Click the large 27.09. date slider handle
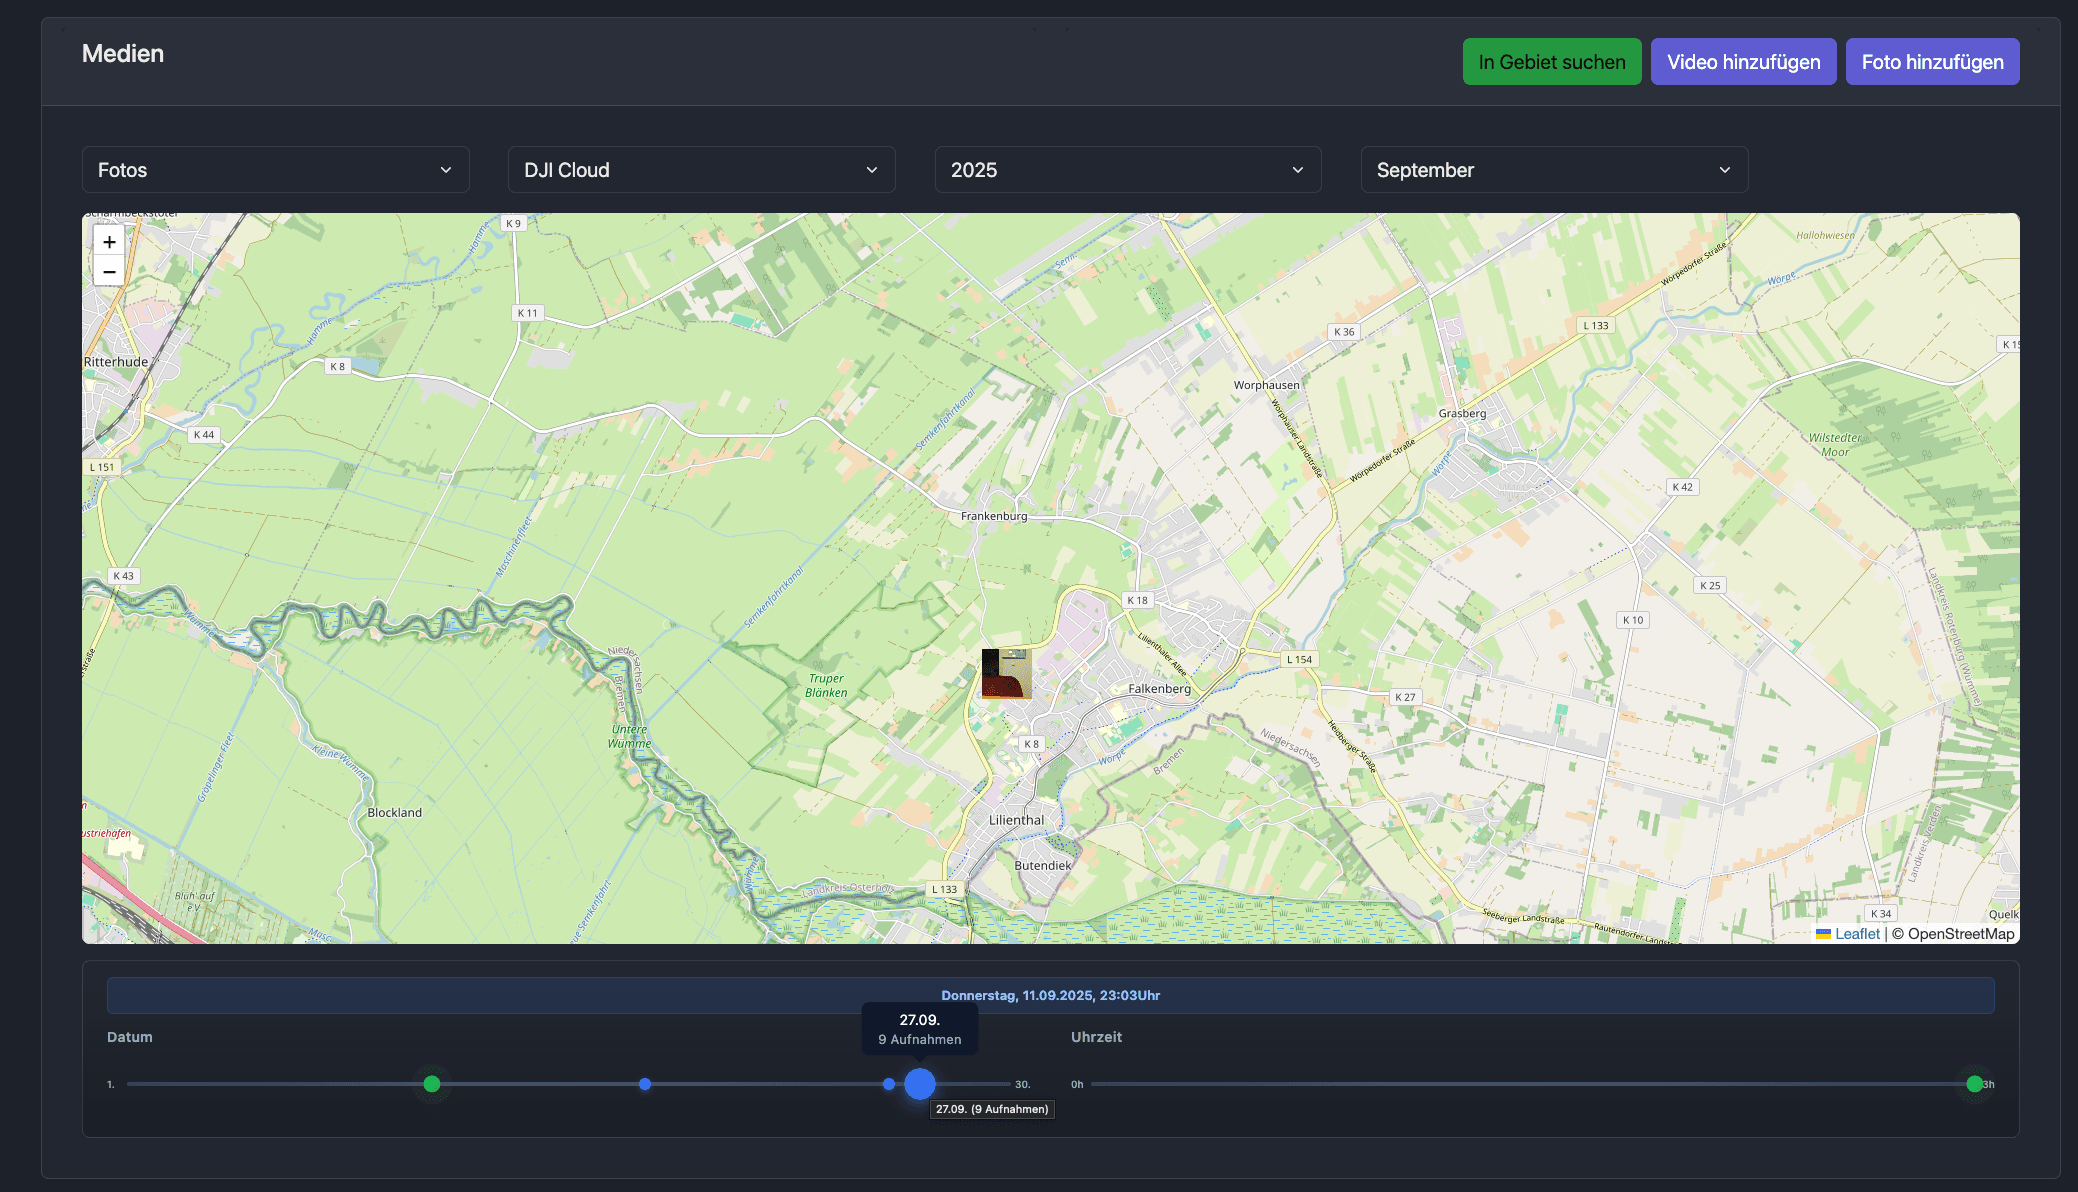The height and width of the screenshot is (1192, 2078). (920, 1084)
